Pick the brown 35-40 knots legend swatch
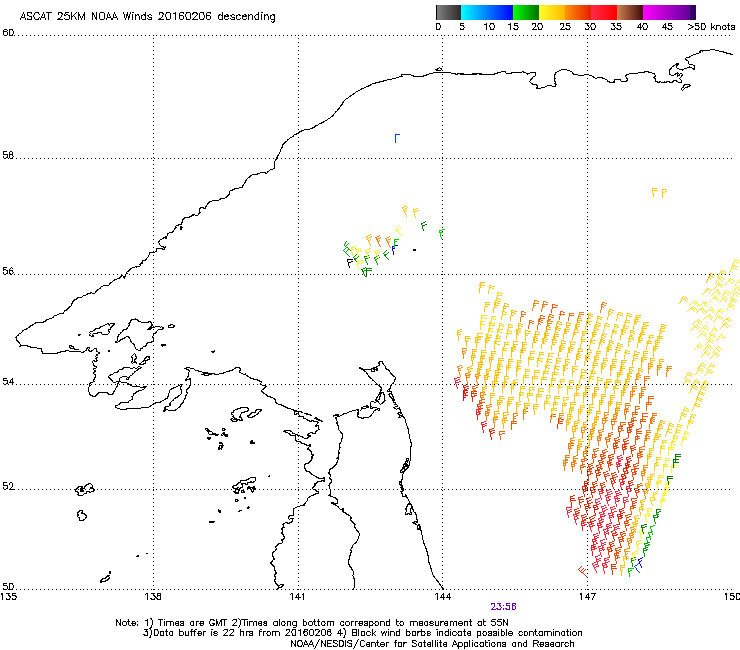740x650 pixels. [x=630, y=12]
